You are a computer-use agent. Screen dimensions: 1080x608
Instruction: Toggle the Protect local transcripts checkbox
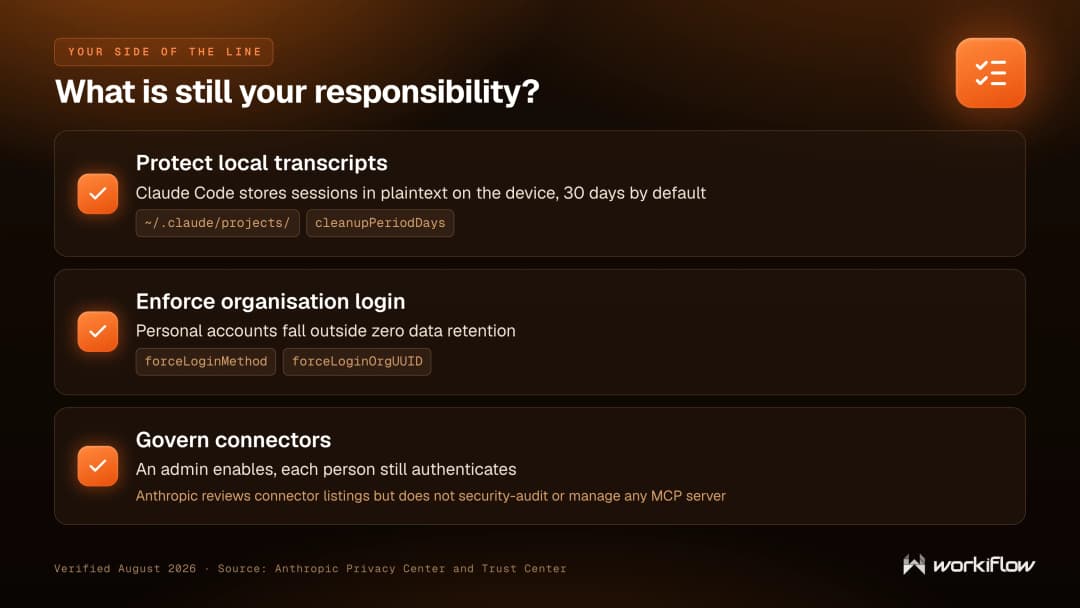pos(98,193)
